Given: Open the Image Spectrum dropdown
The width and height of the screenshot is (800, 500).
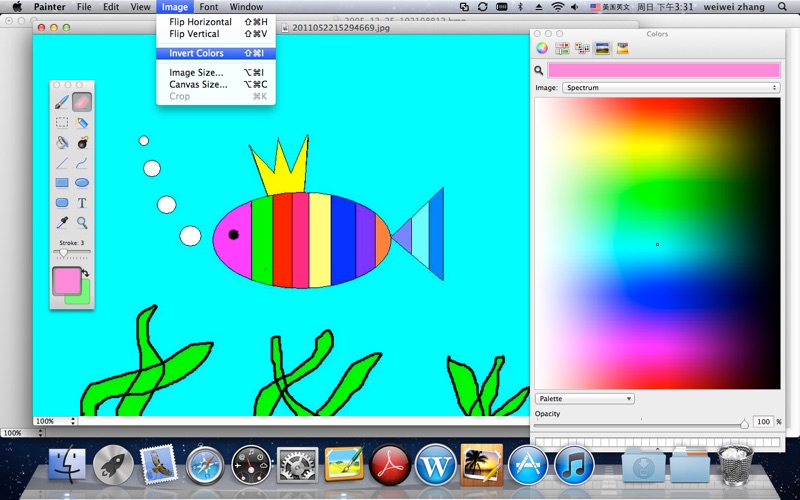Looking at the screenshot, I should coord(671,88).
